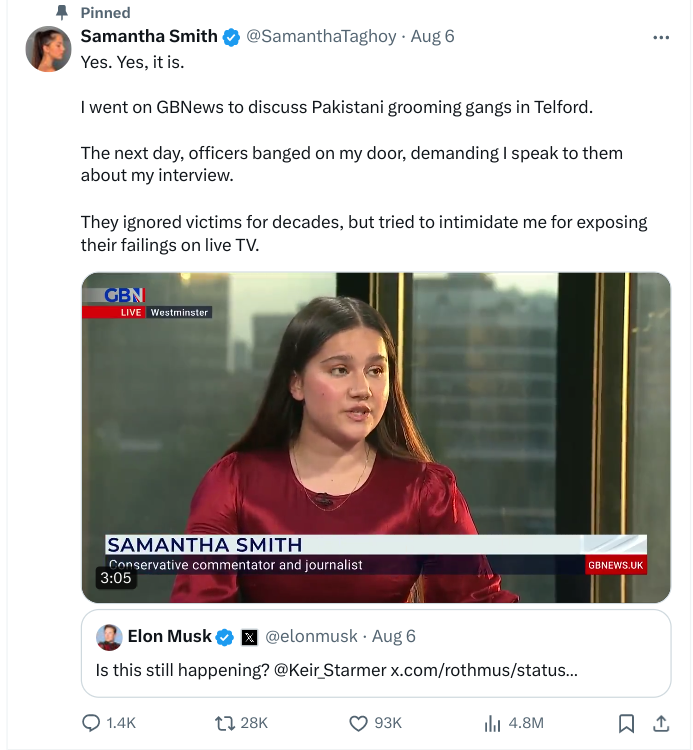
Task: Open the Aug 6 post timestamp
Action: [x=433, y=37]
